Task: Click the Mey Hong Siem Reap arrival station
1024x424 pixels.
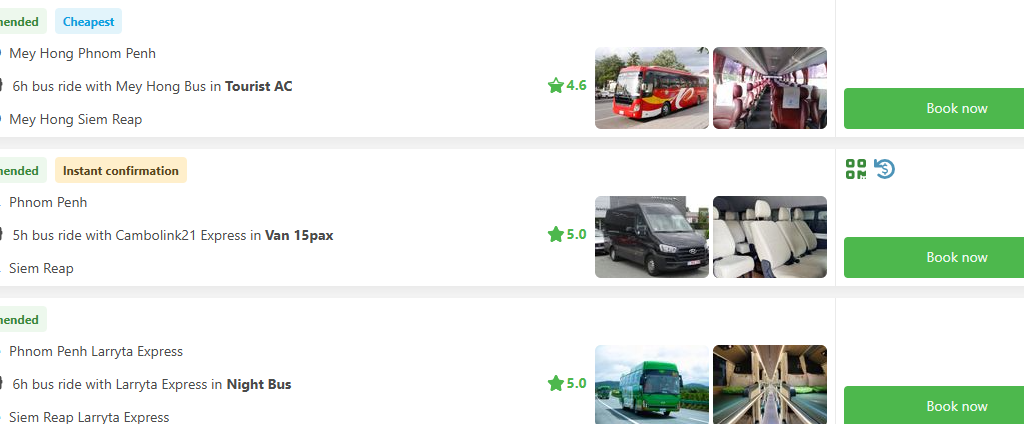Action: tap(75, 120)
